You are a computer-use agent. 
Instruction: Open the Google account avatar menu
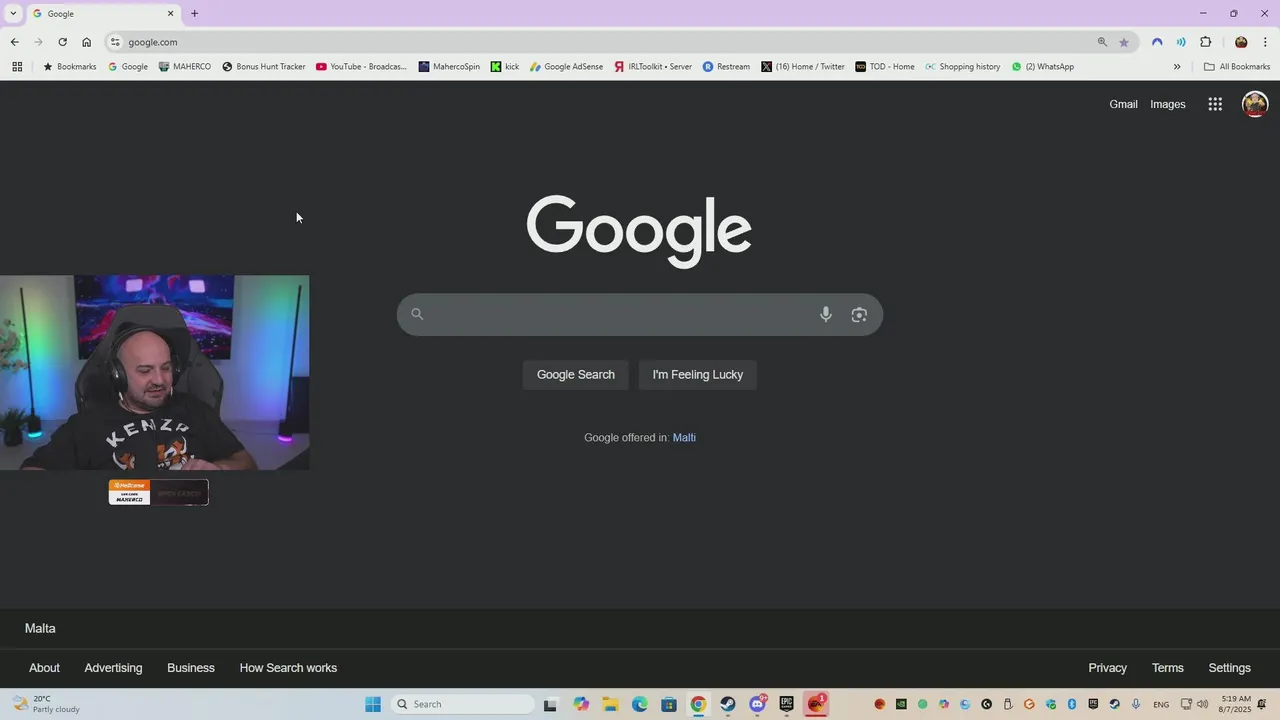[1255, 104]
